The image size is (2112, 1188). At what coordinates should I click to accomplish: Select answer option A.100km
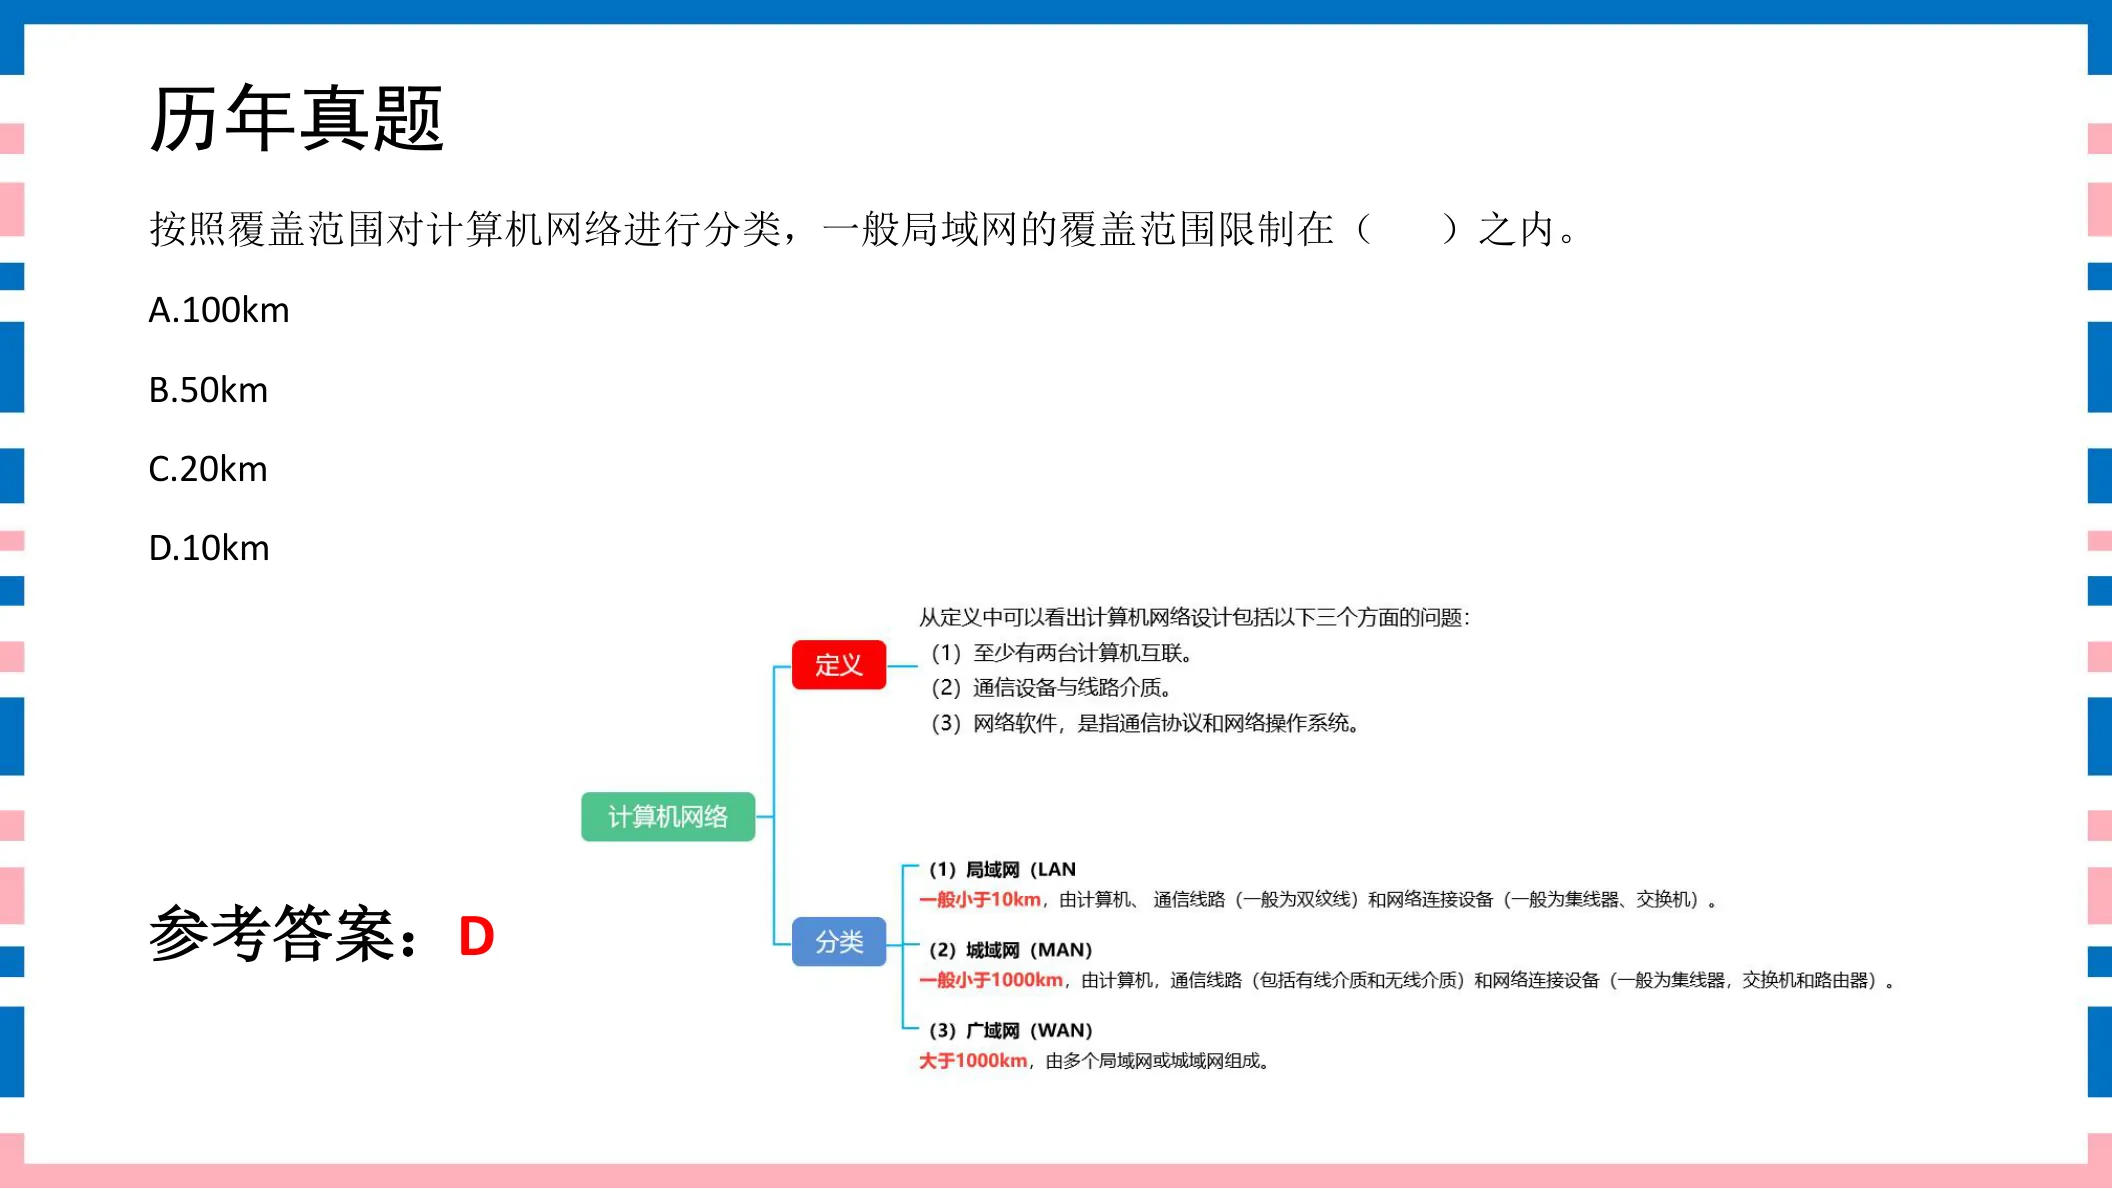(219, 310)
